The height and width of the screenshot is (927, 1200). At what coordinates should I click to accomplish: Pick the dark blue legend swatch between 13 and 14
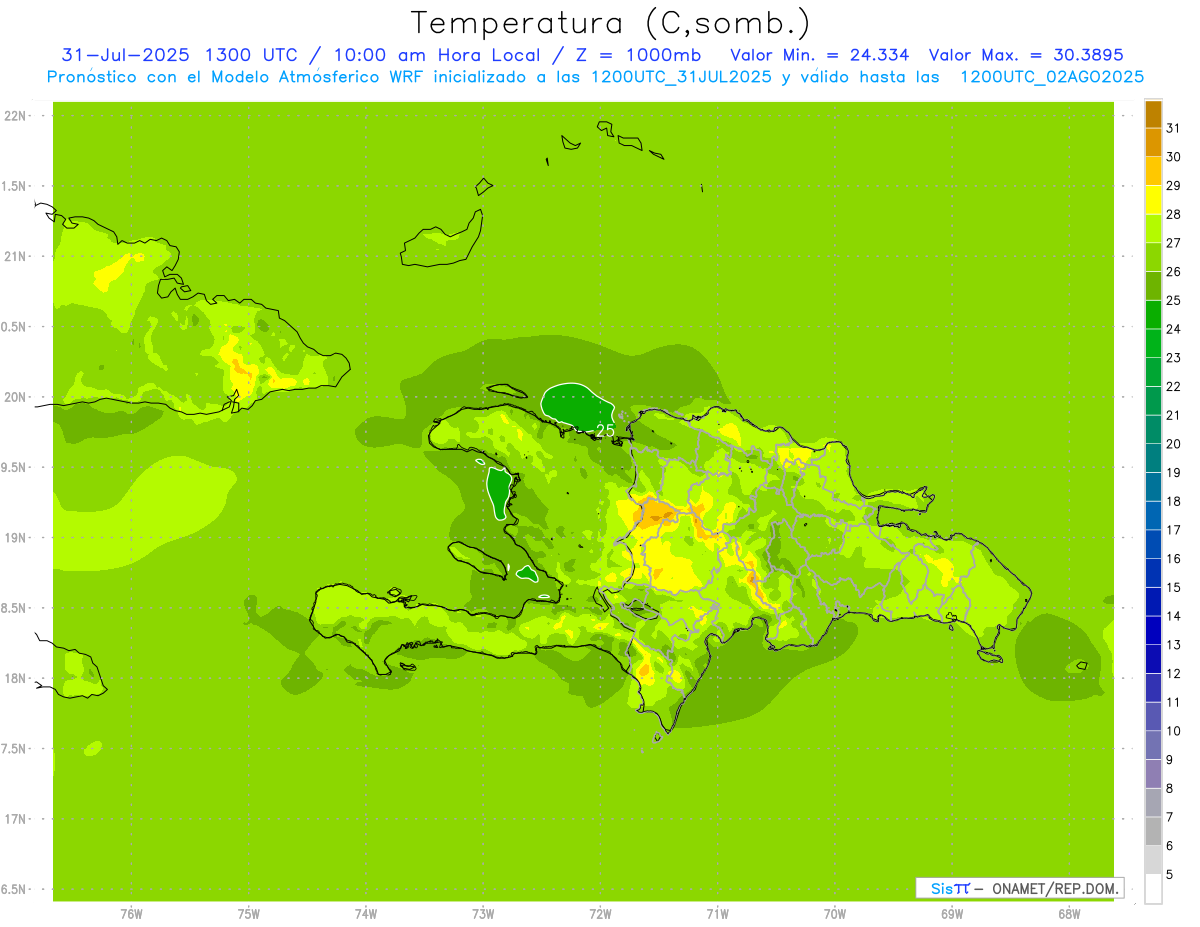click(x=1153, y=631)
